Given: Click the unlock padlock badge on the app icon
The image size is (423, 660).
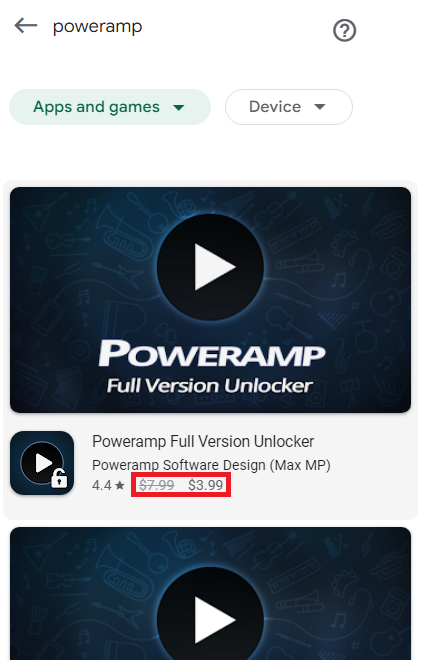Looking at the screenshot, I should [59, 478].
